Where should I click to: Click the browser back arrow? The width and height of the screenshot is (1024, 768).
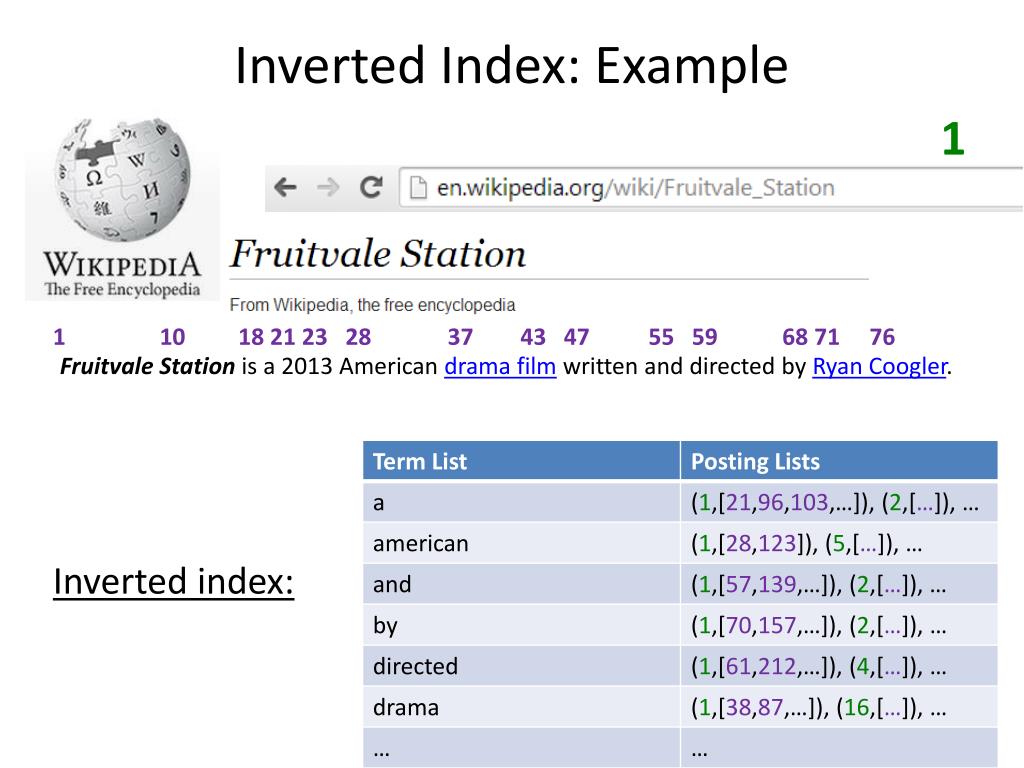[x=286, y=187]
